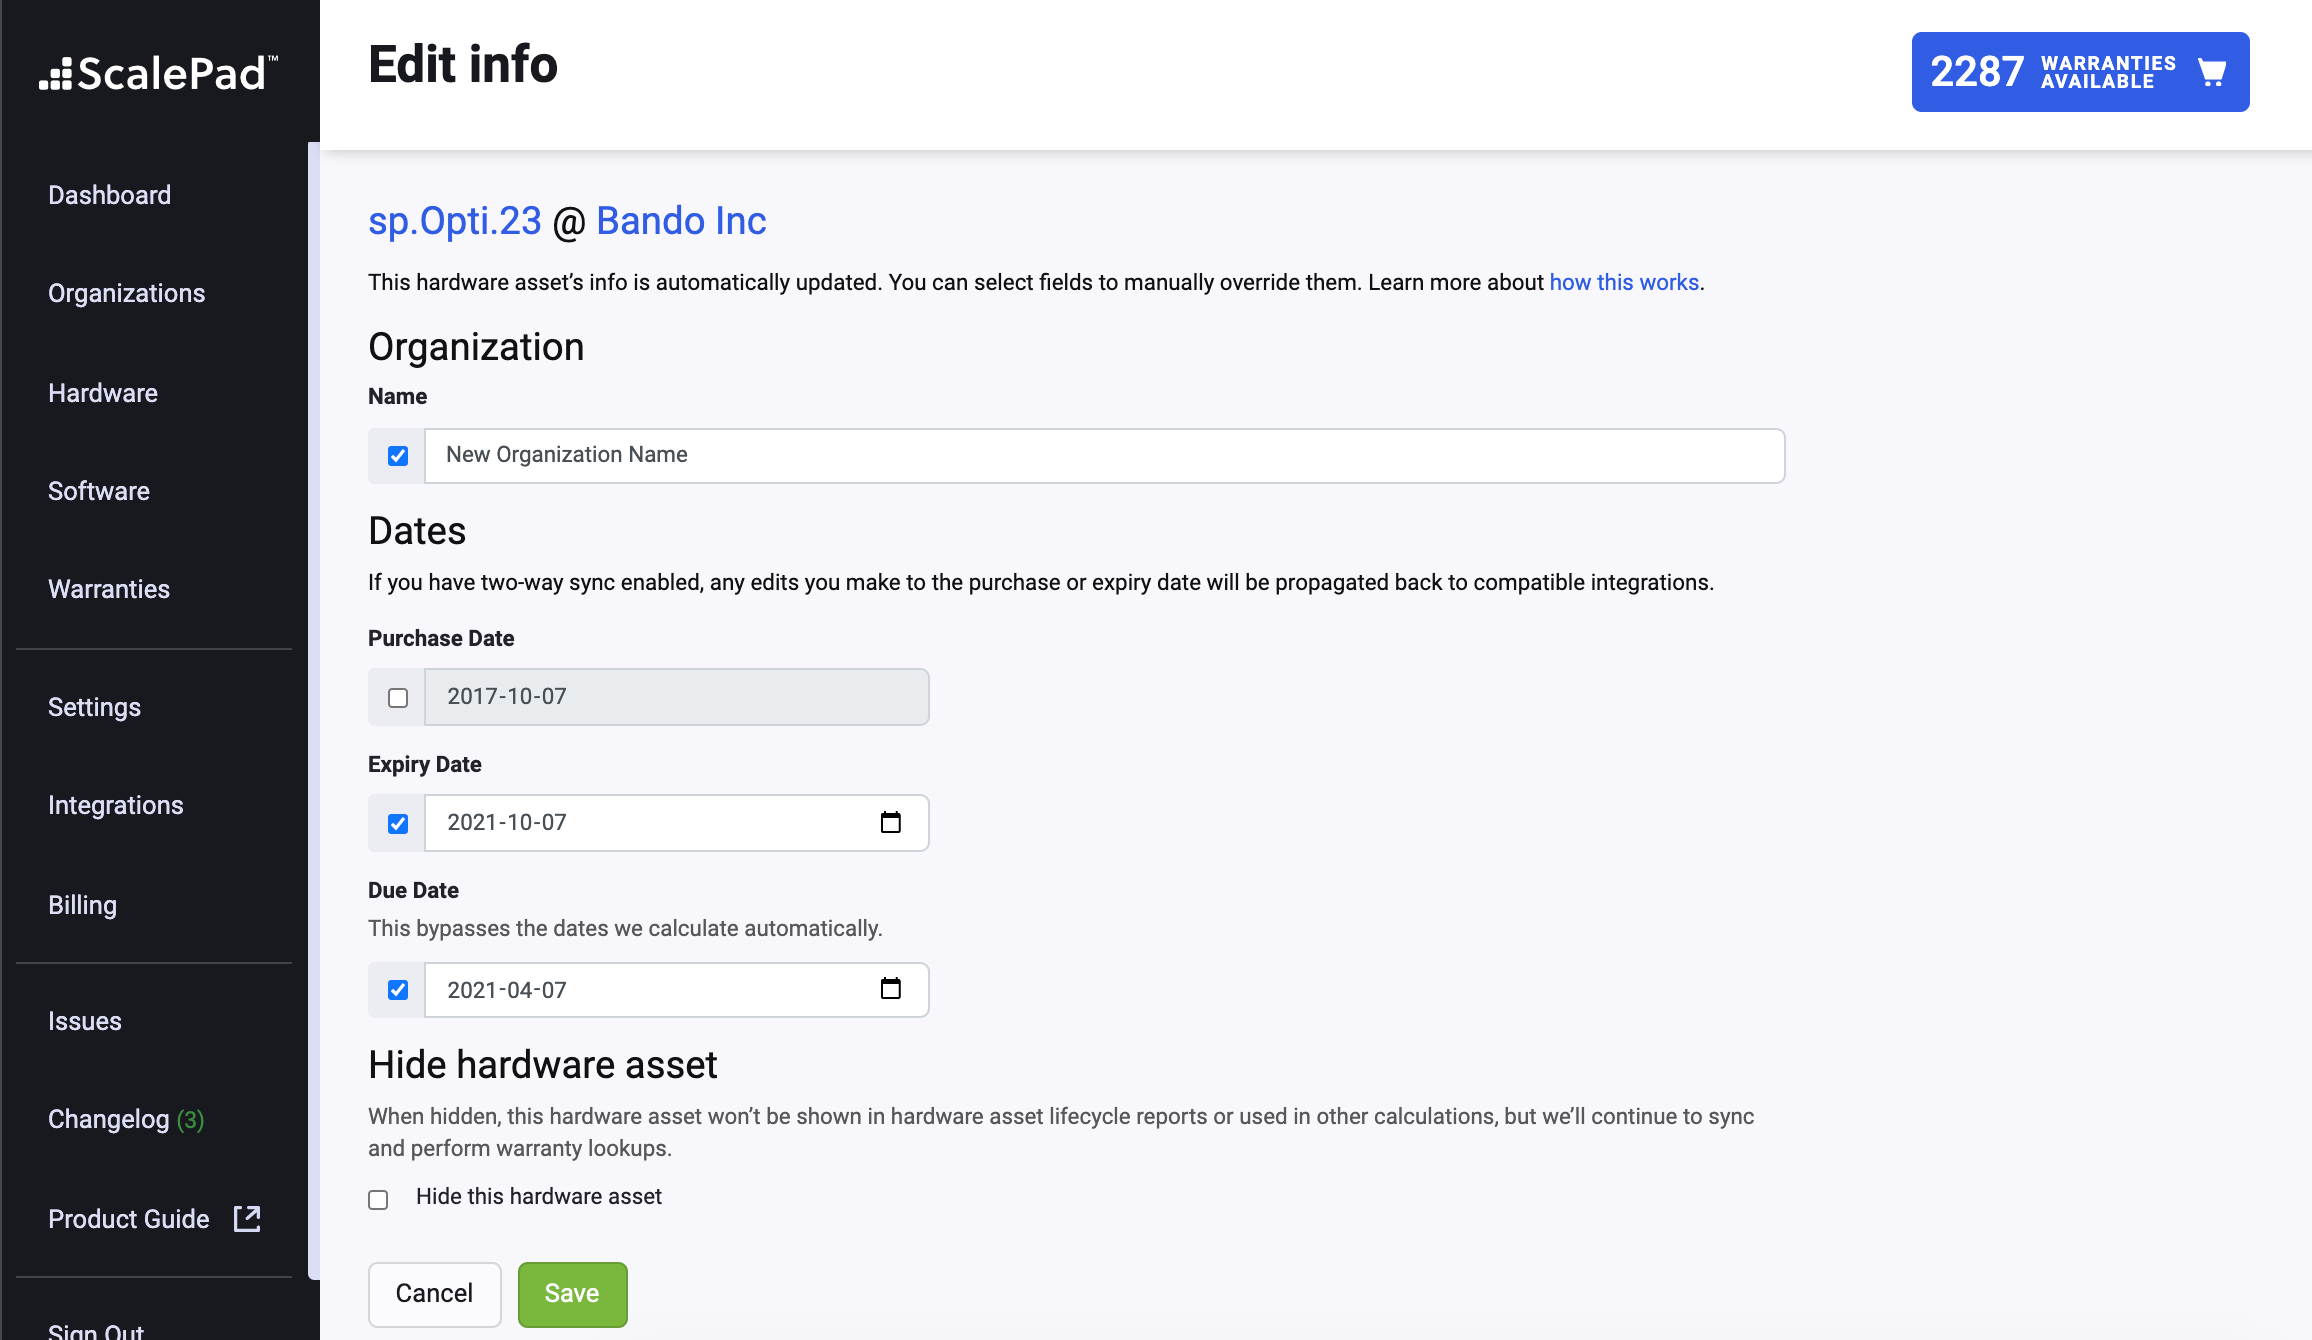Navigate to Integrations page
This screenshot has width=2312, height=1340.
[x=116, y=805]
